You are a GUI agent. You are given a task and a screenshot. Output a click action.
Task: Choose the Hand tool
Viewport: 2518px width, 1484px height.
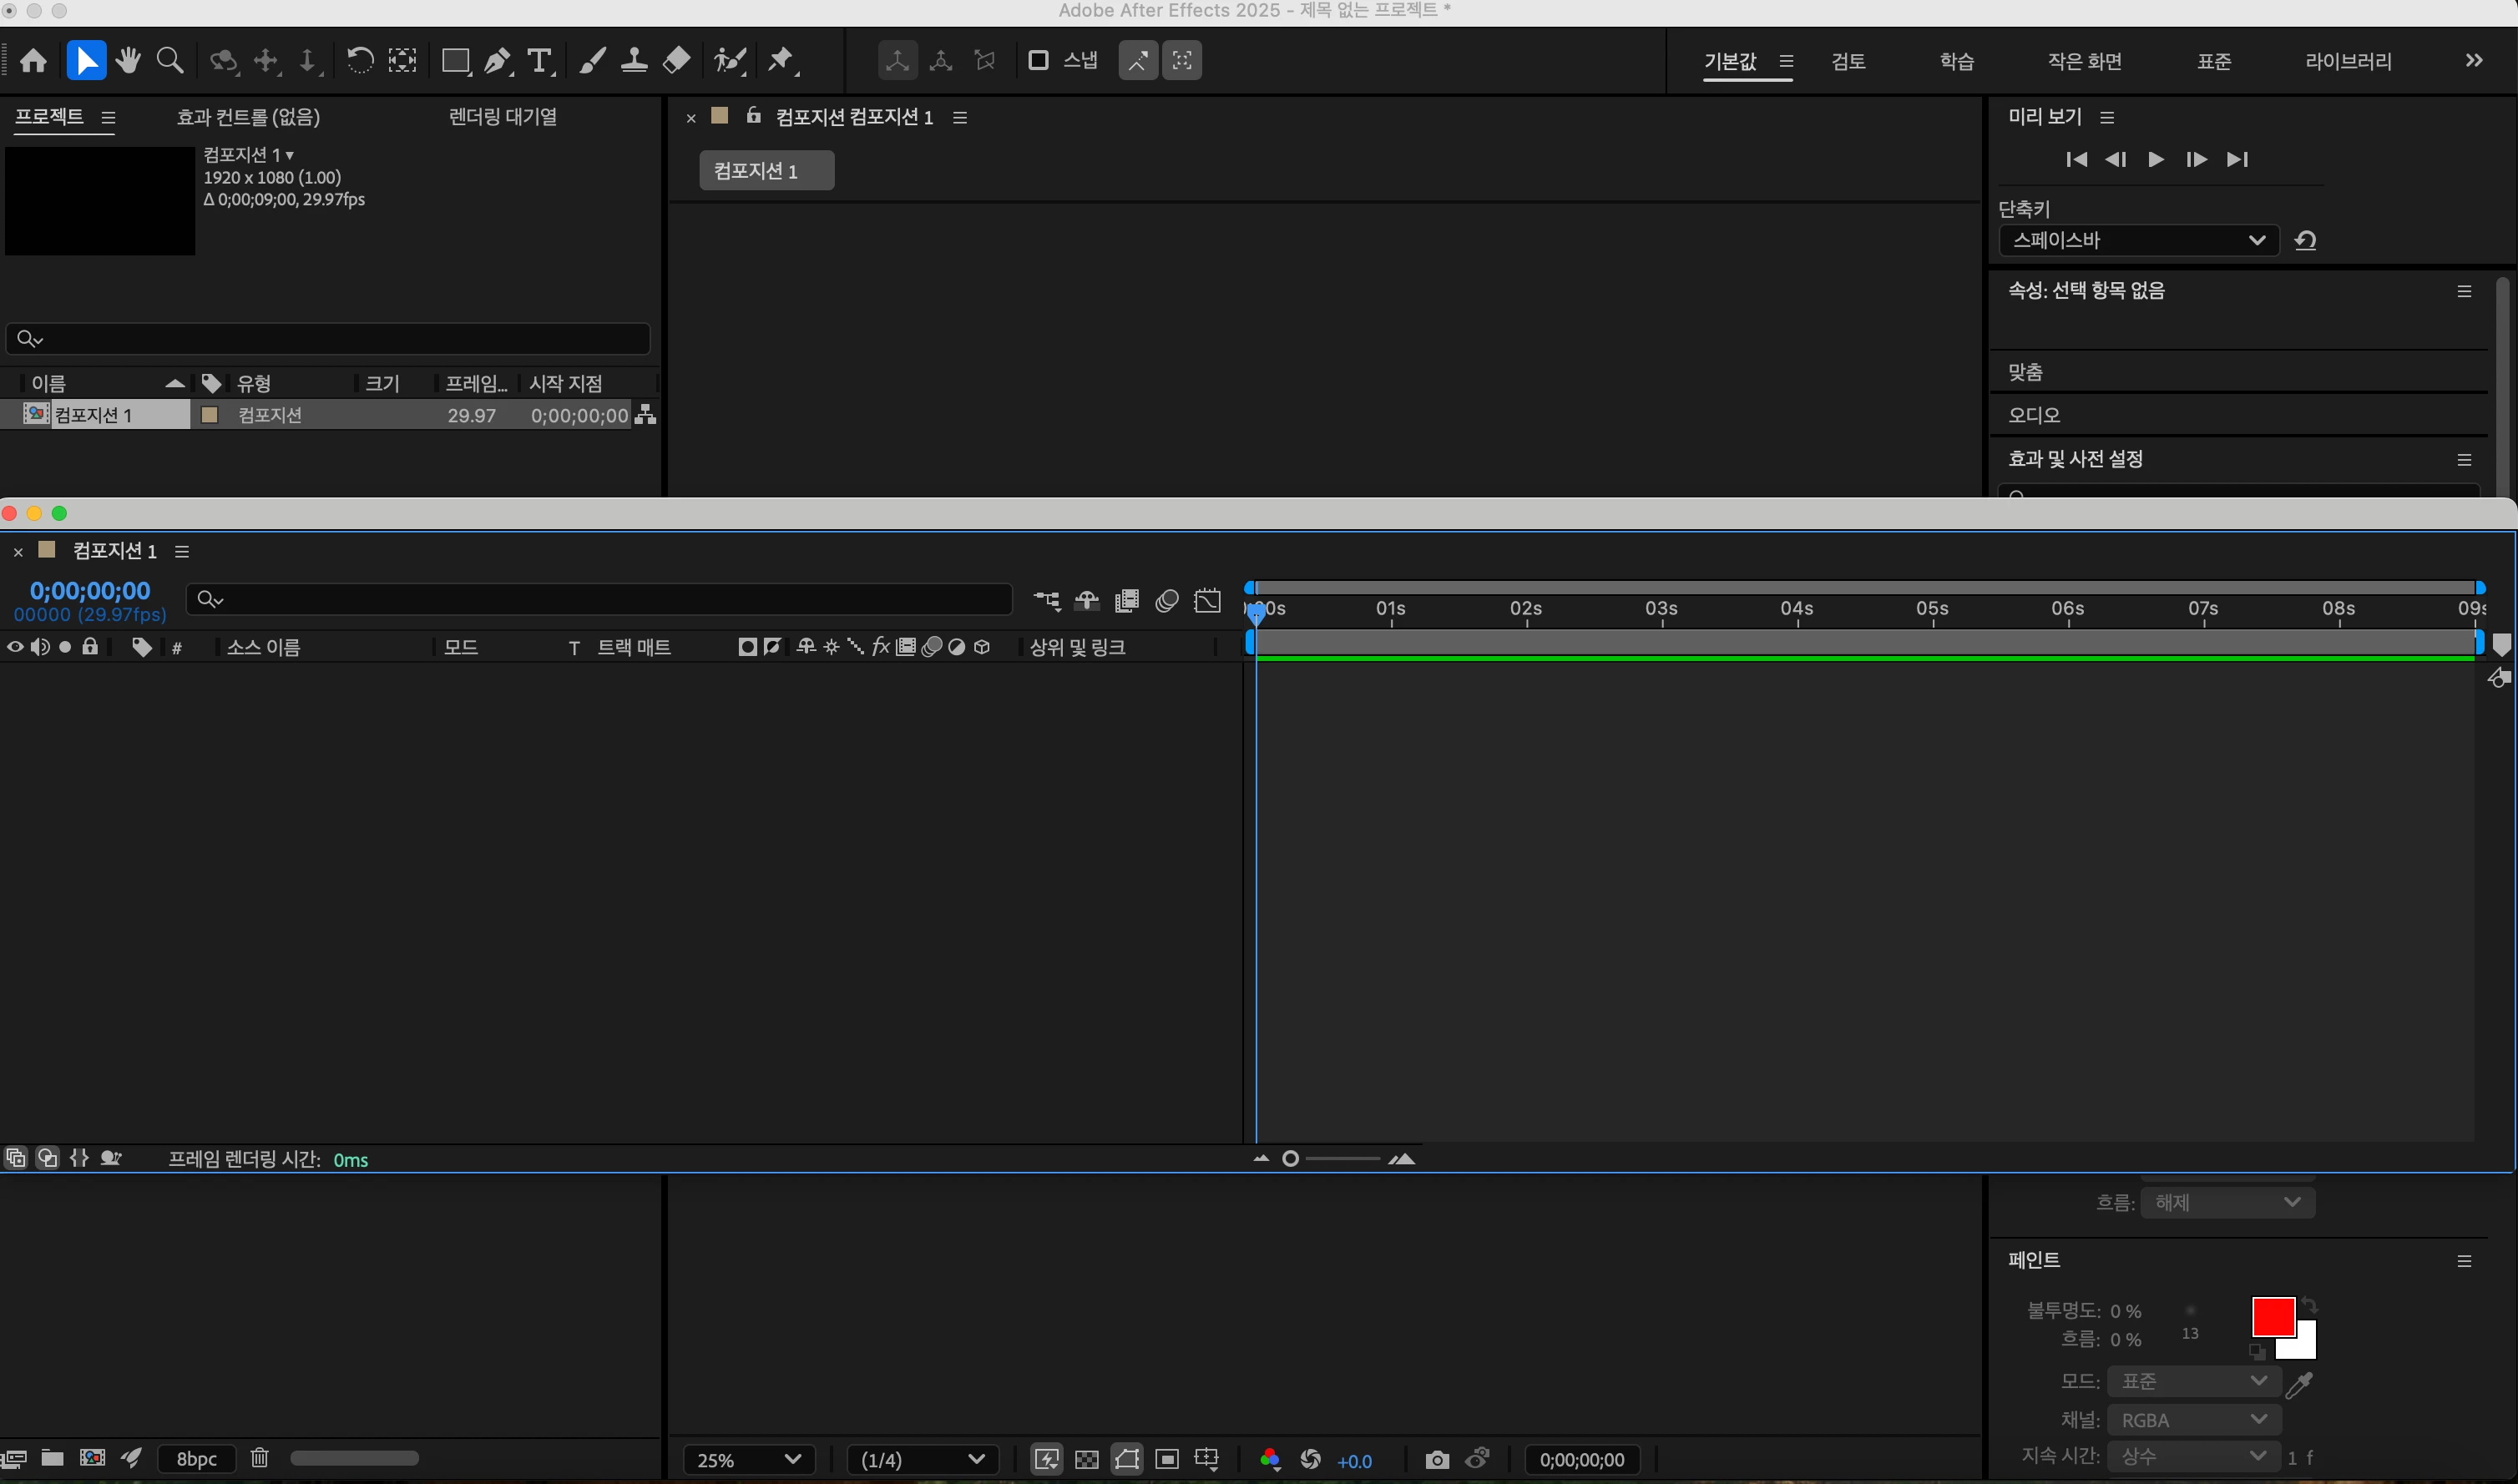pos(128,61)
